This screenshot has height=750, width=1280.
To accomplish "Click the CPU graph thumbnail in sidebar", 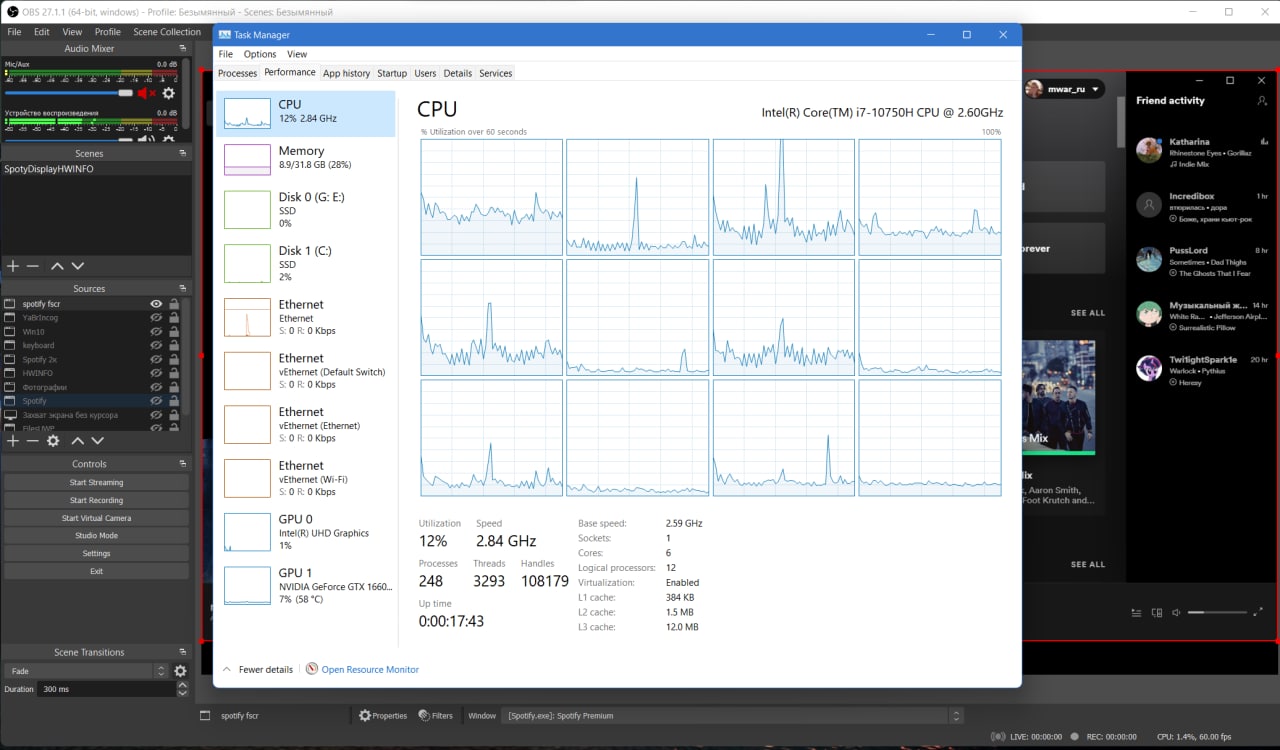I will point(247,112).
